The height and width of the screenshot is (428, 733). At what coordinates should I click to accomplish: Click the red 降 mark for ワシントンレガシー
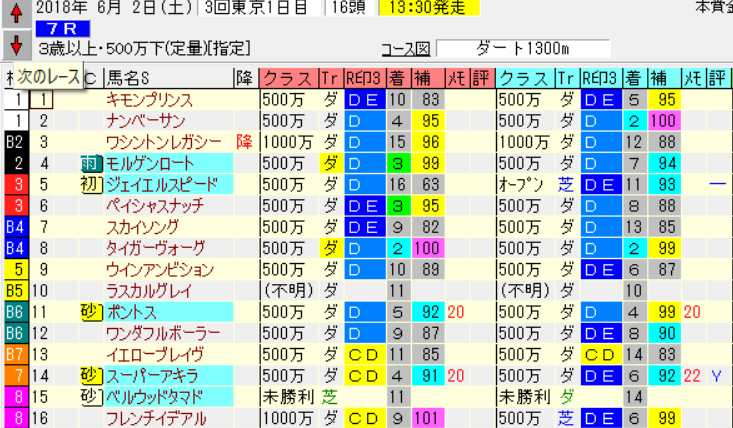pyautogui.click(x=244, y=142)
